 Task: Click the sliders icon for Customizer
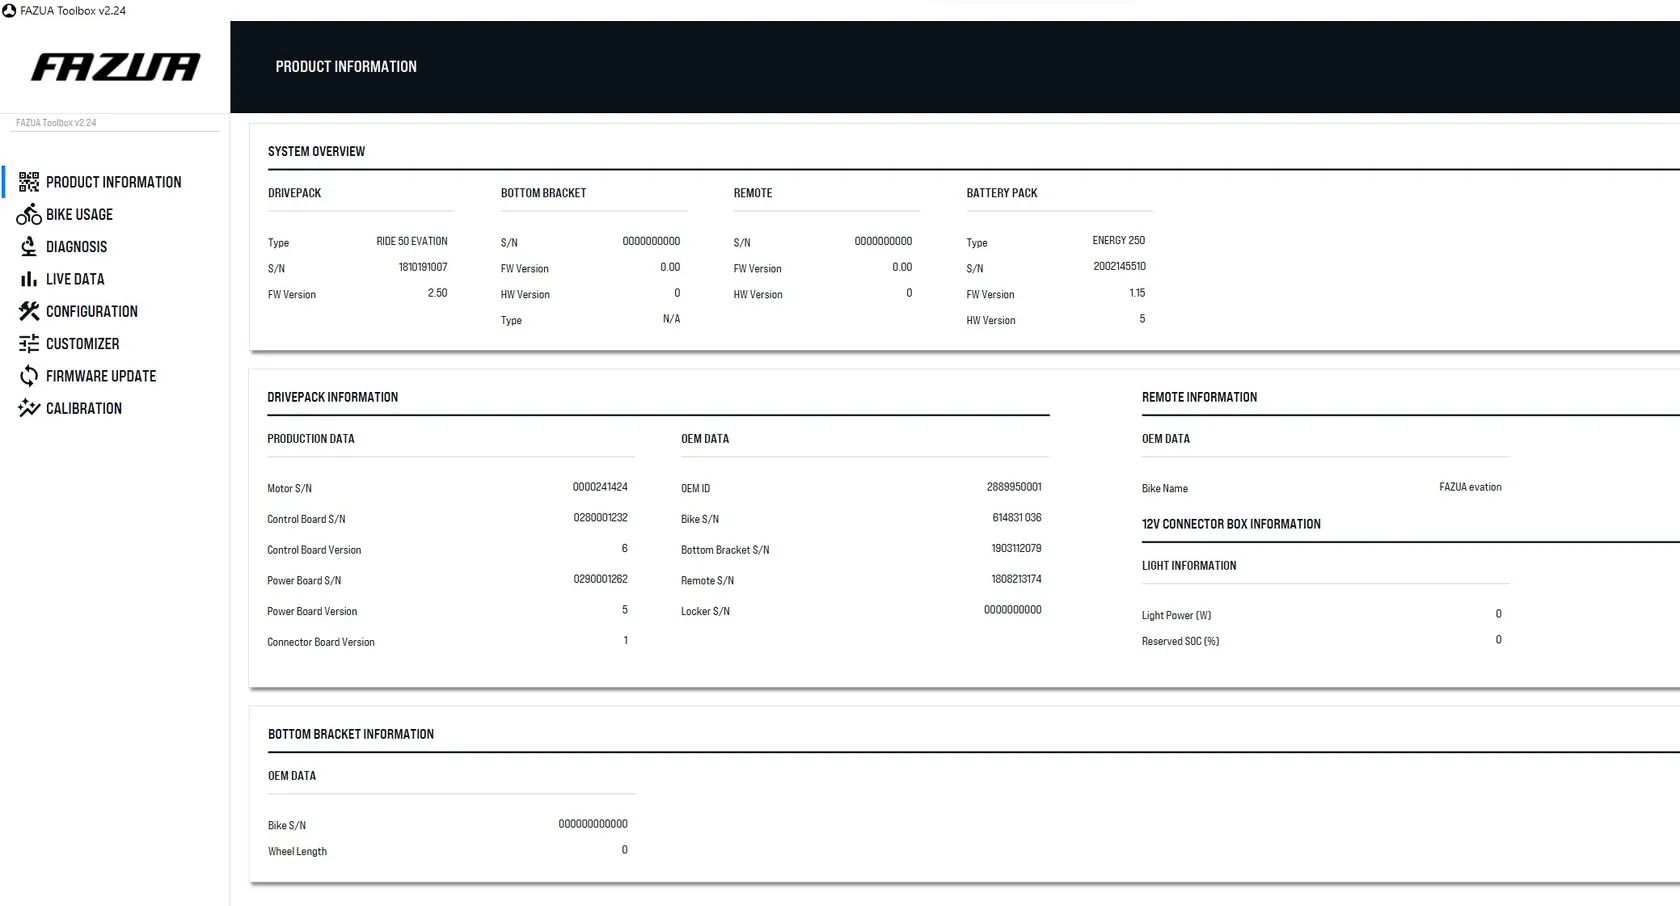(29, 344)
